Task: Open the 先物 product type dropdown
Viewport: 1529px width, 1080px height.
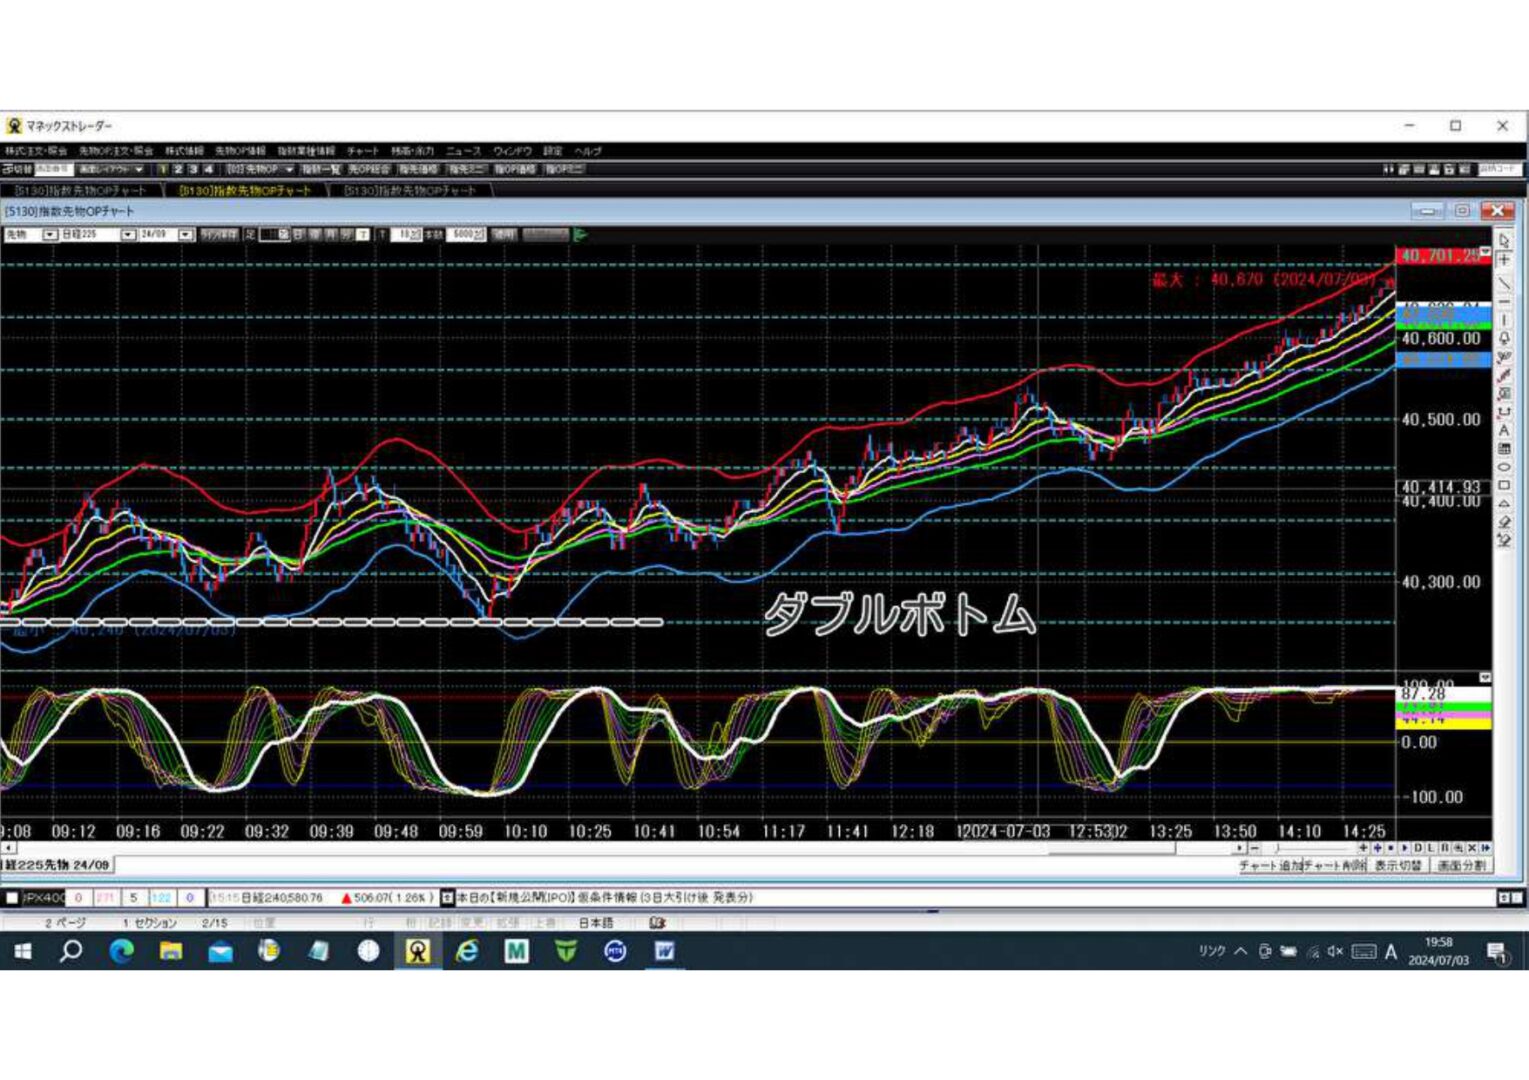Action: click(50, 235)
